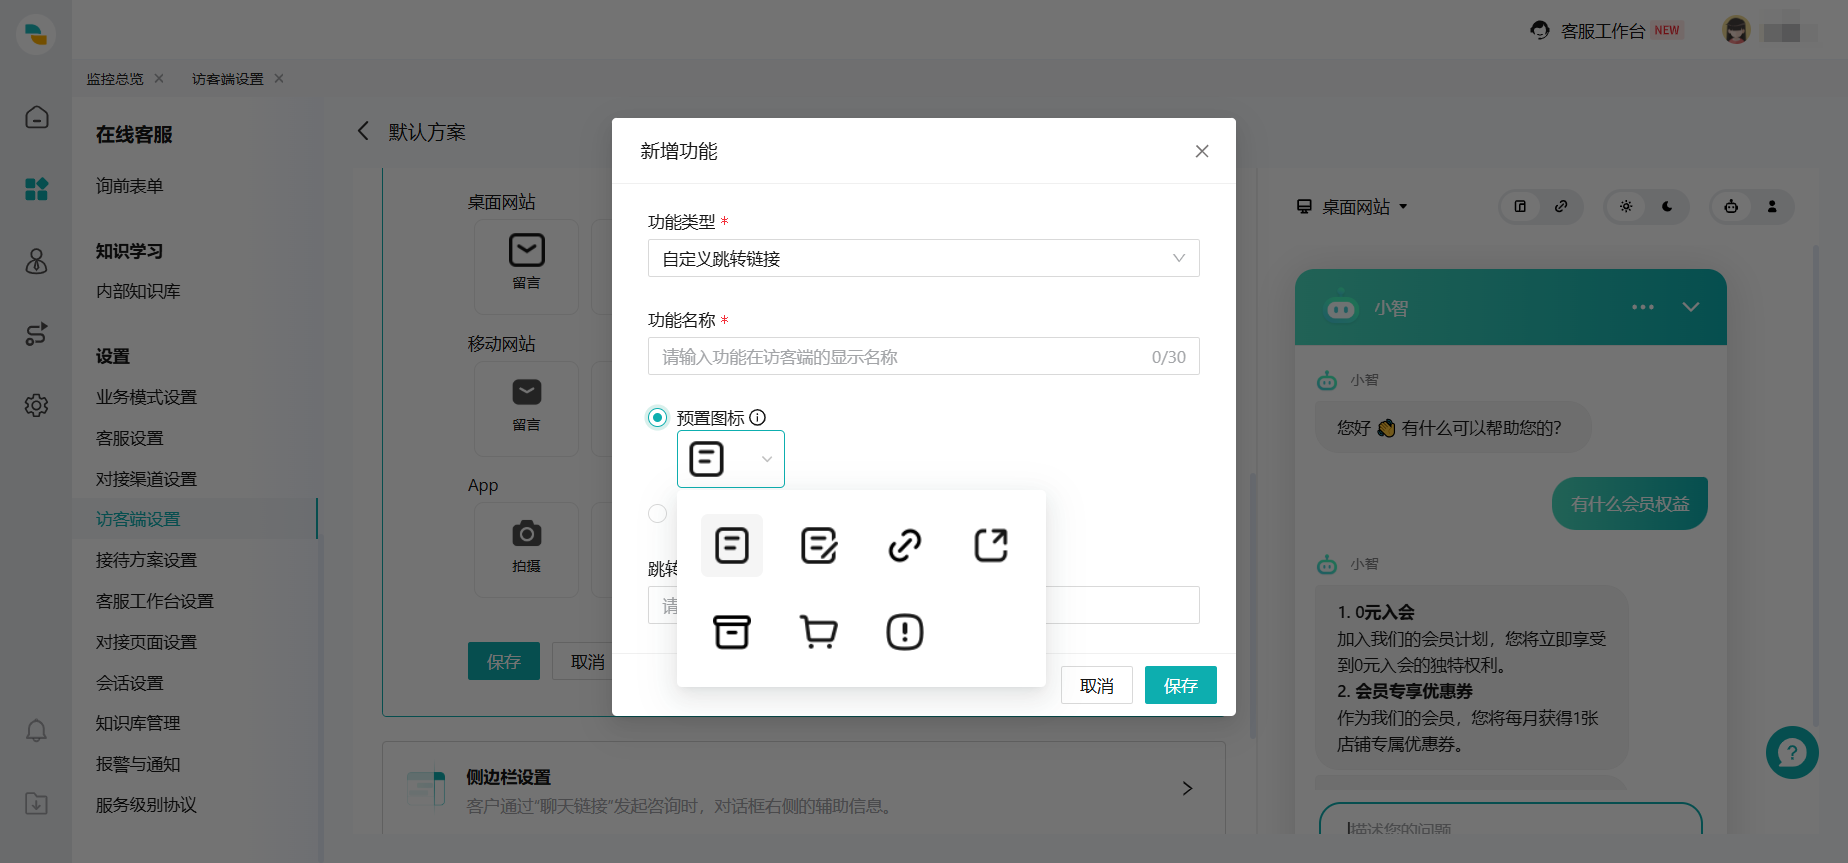Switch to the 访客端设置 tab
1848x863 pixels.
tap(228, 79)
